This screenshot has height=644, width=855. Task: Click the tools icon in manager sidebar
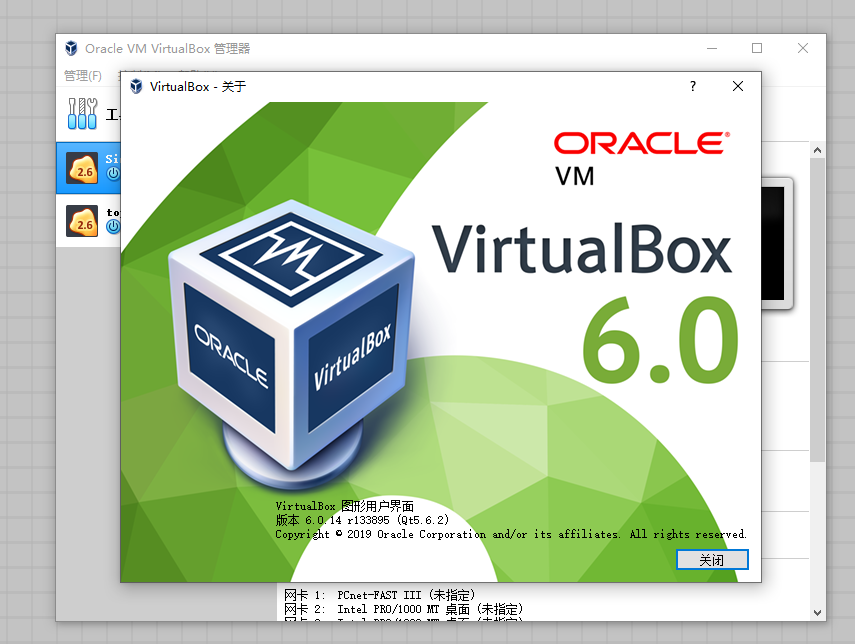82,113
